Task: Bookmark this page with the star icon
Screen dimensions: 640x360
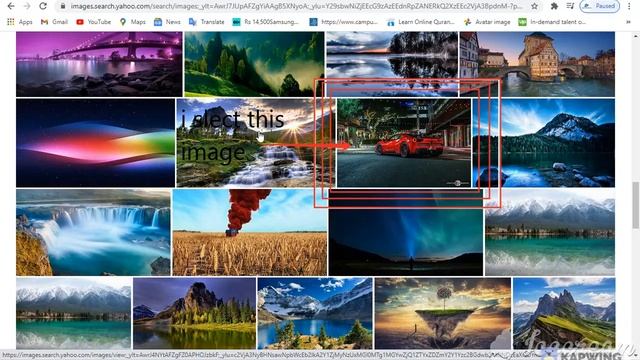Action: (x=534, y=6)
